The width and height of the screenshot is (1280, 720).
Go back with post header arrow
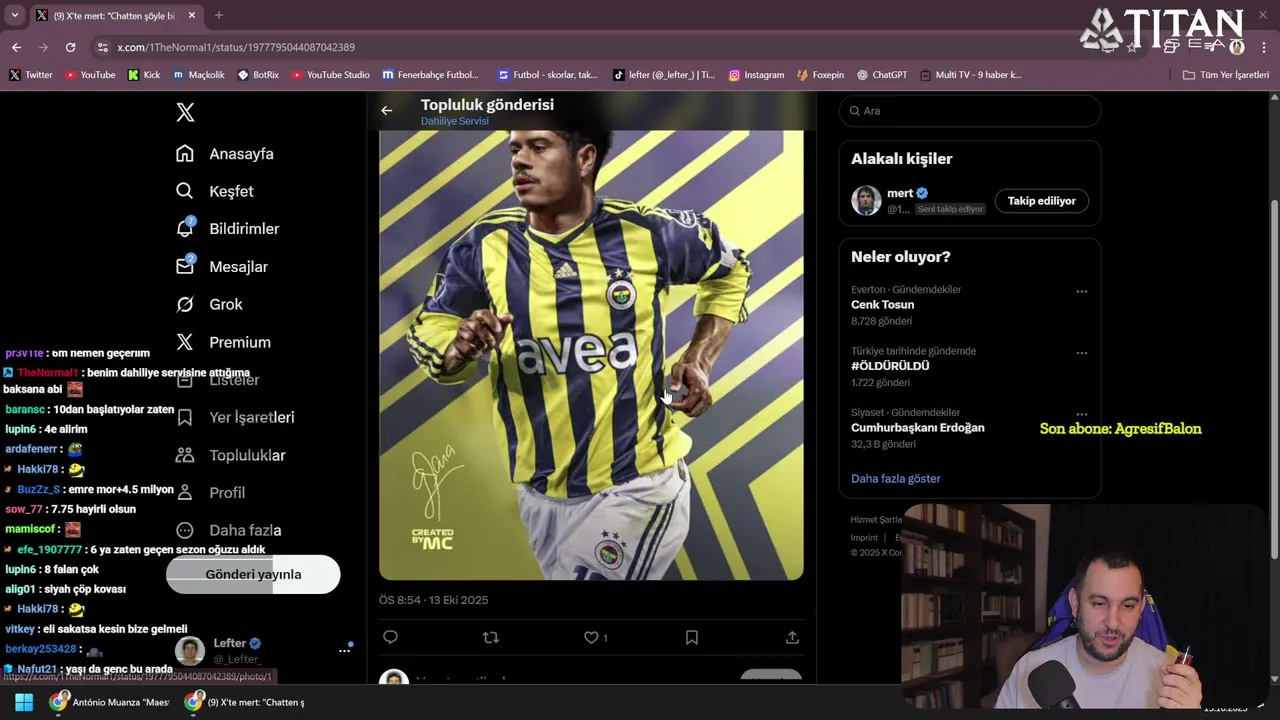point(387,111)
